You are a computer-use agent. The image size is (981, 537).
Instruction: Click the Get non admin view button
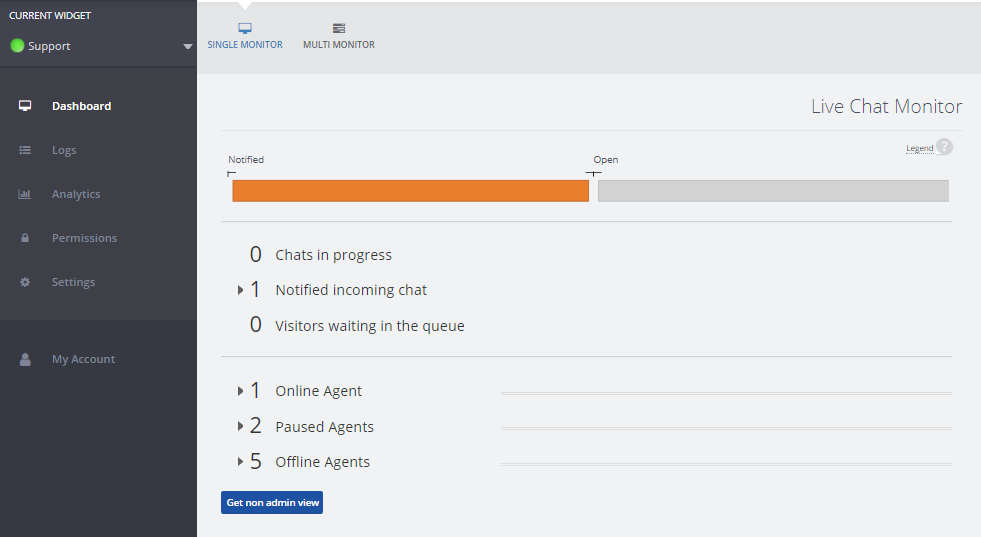272,503
